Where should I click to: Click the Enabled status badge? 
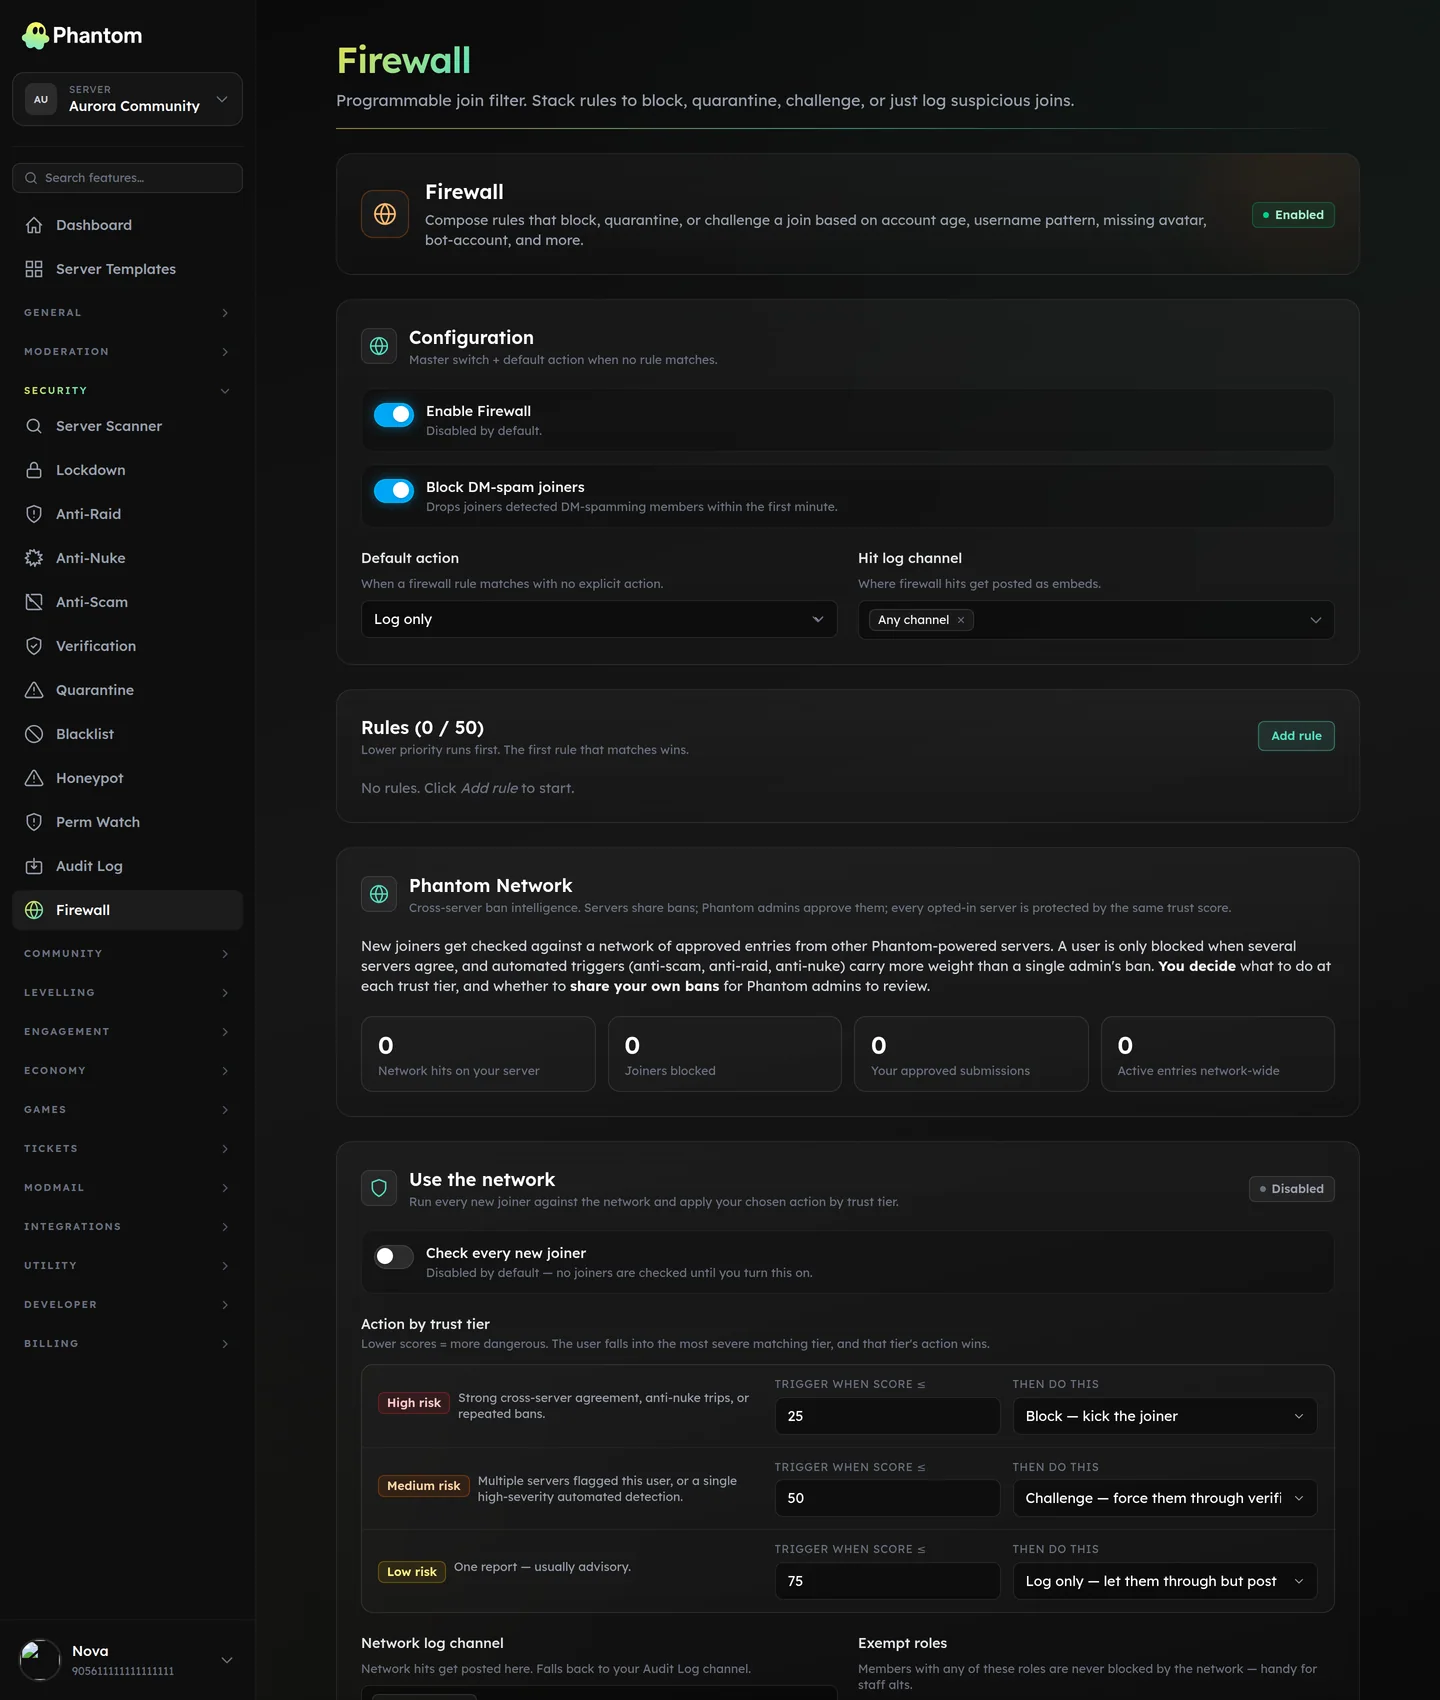1293,215
